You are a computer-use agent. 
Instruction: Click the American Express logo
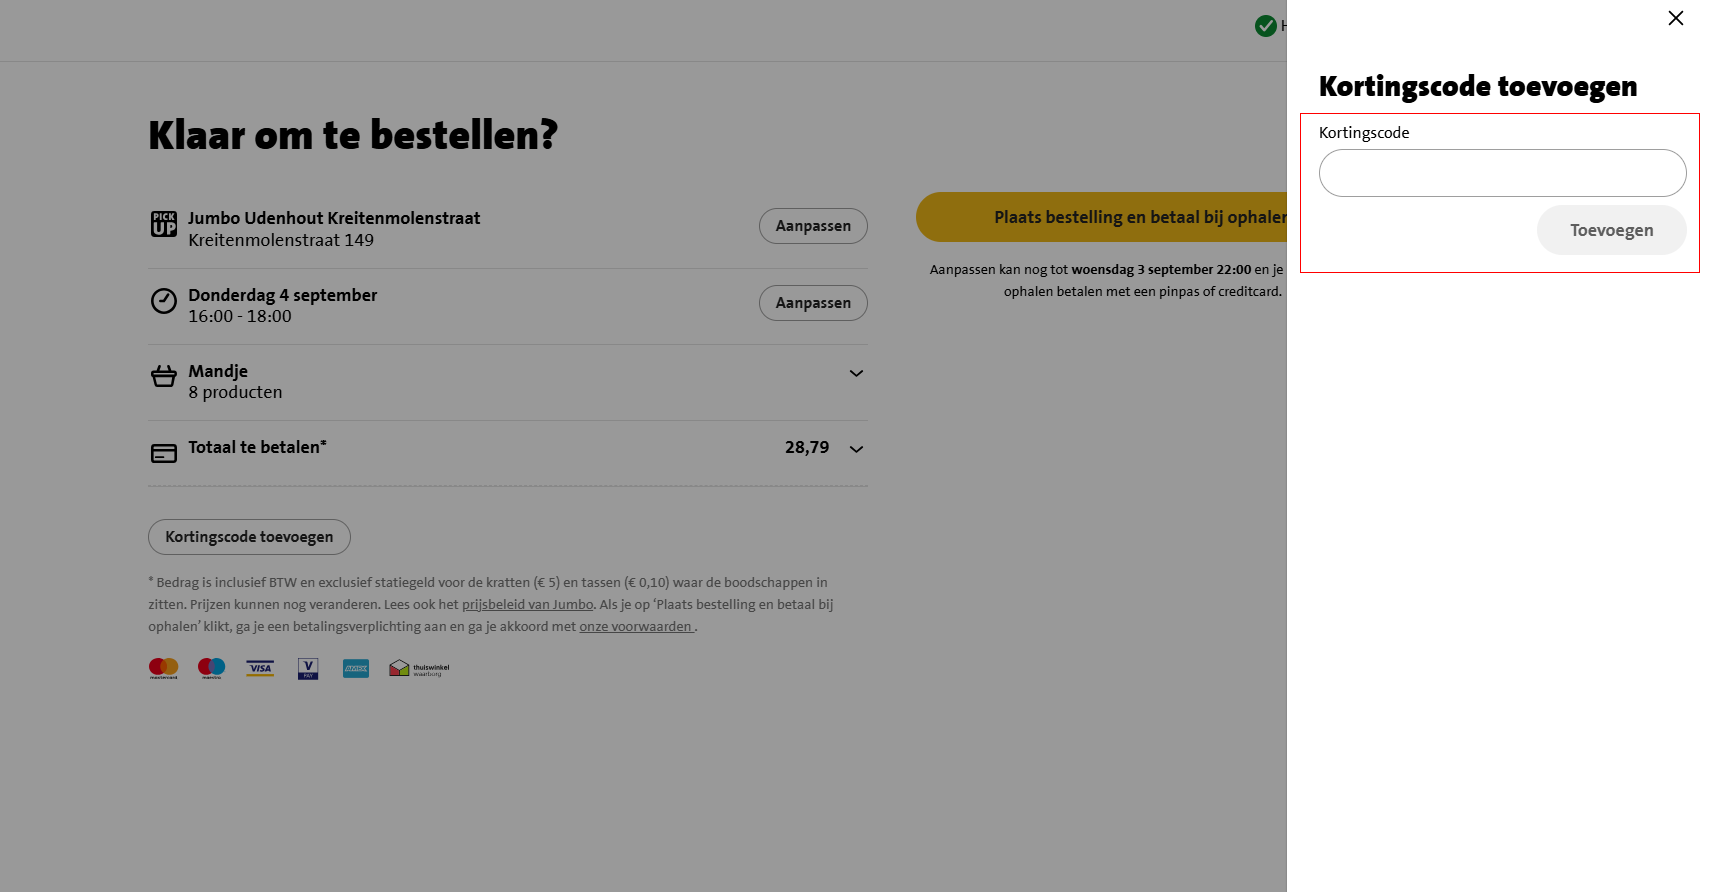pyautogui.click(x=356, y=668)
